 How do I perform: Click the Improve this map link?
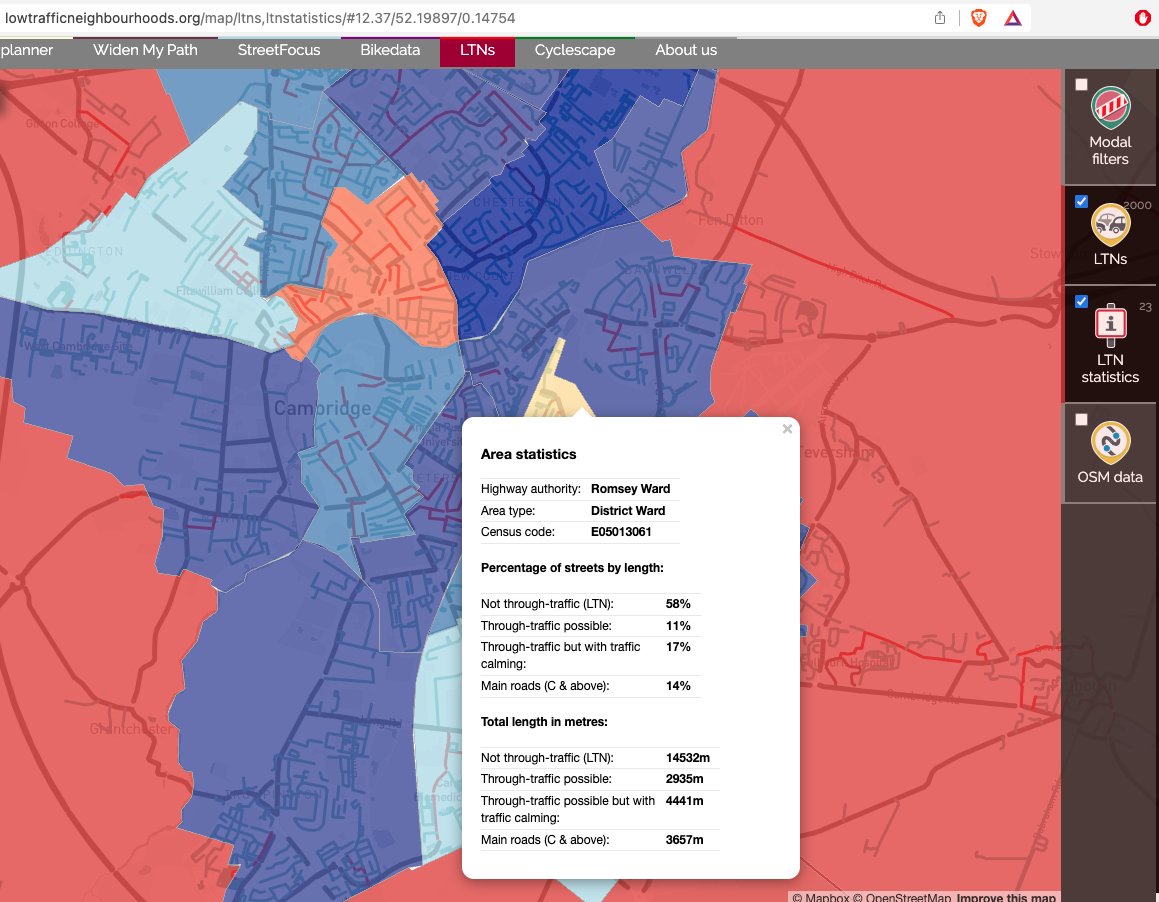1006,897
